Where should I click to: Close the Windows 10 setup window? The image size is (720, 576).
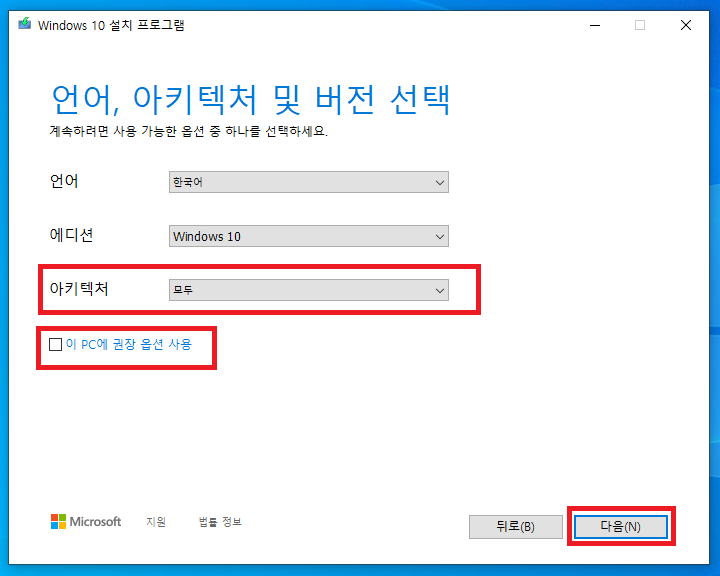(686, 25)
